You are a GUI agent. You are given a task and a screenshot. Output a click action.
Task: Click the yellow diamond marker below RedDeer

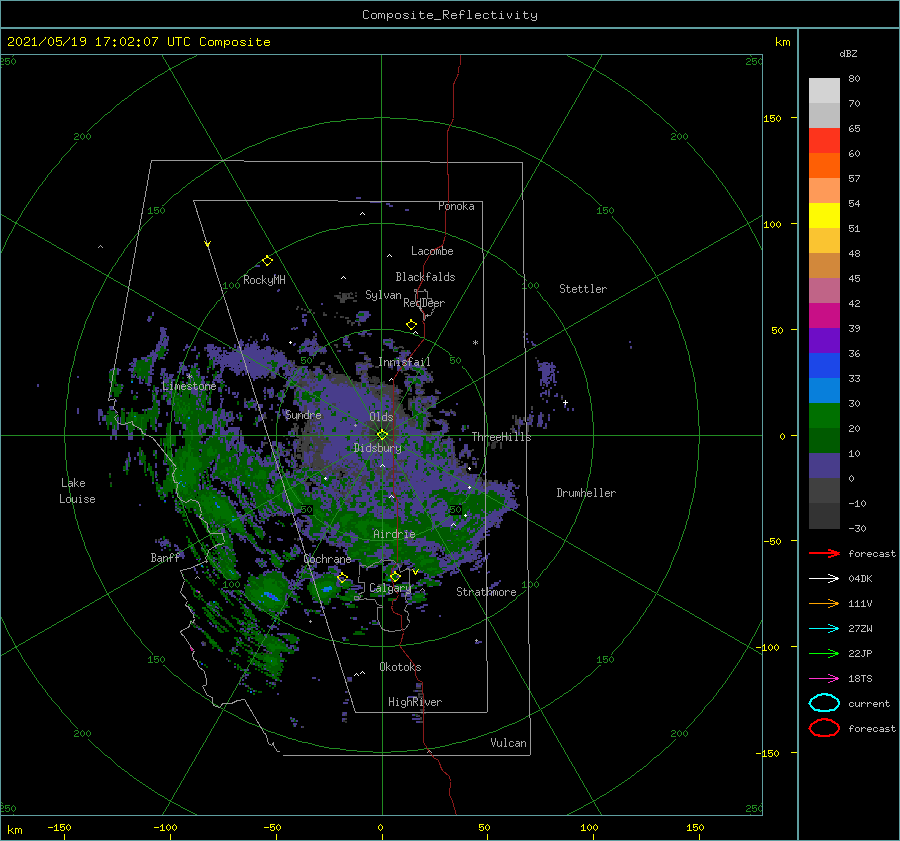tap(412, 325)
